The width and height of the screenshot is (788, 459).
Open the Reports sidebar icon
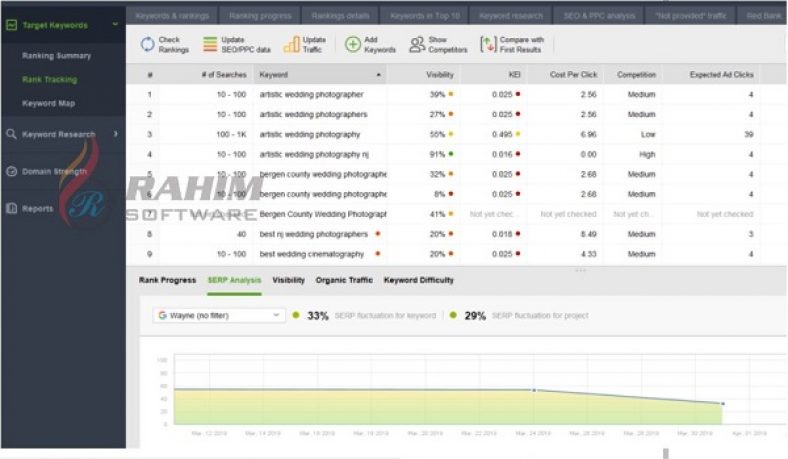pos(12,208)
